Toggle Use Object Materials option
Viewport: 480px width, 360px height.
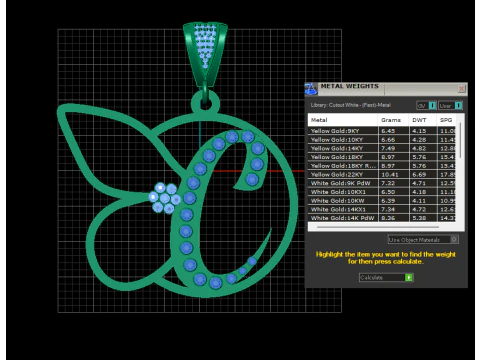[x=423, y=239]
